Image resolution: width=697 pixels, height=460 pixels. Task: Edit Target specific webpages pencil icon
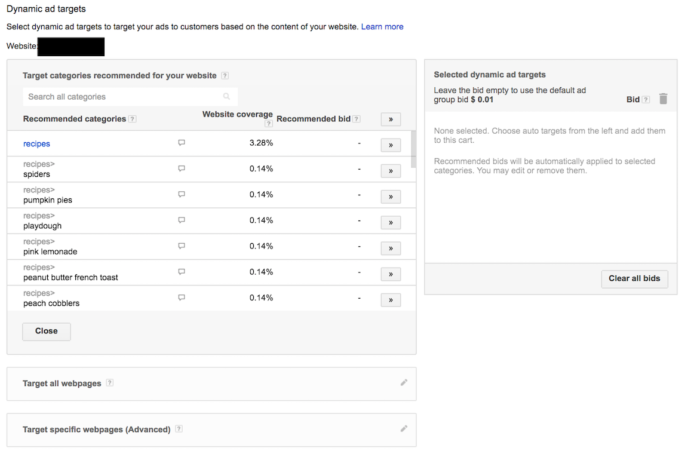coord(404,428)
